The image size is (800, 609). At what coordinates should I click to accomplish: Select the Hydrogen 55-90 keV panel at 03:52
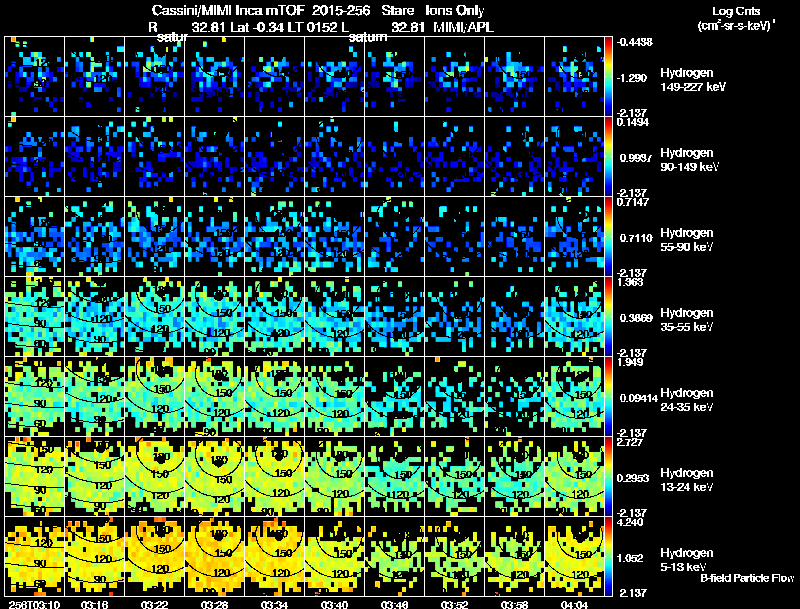(x=455, y=236)
